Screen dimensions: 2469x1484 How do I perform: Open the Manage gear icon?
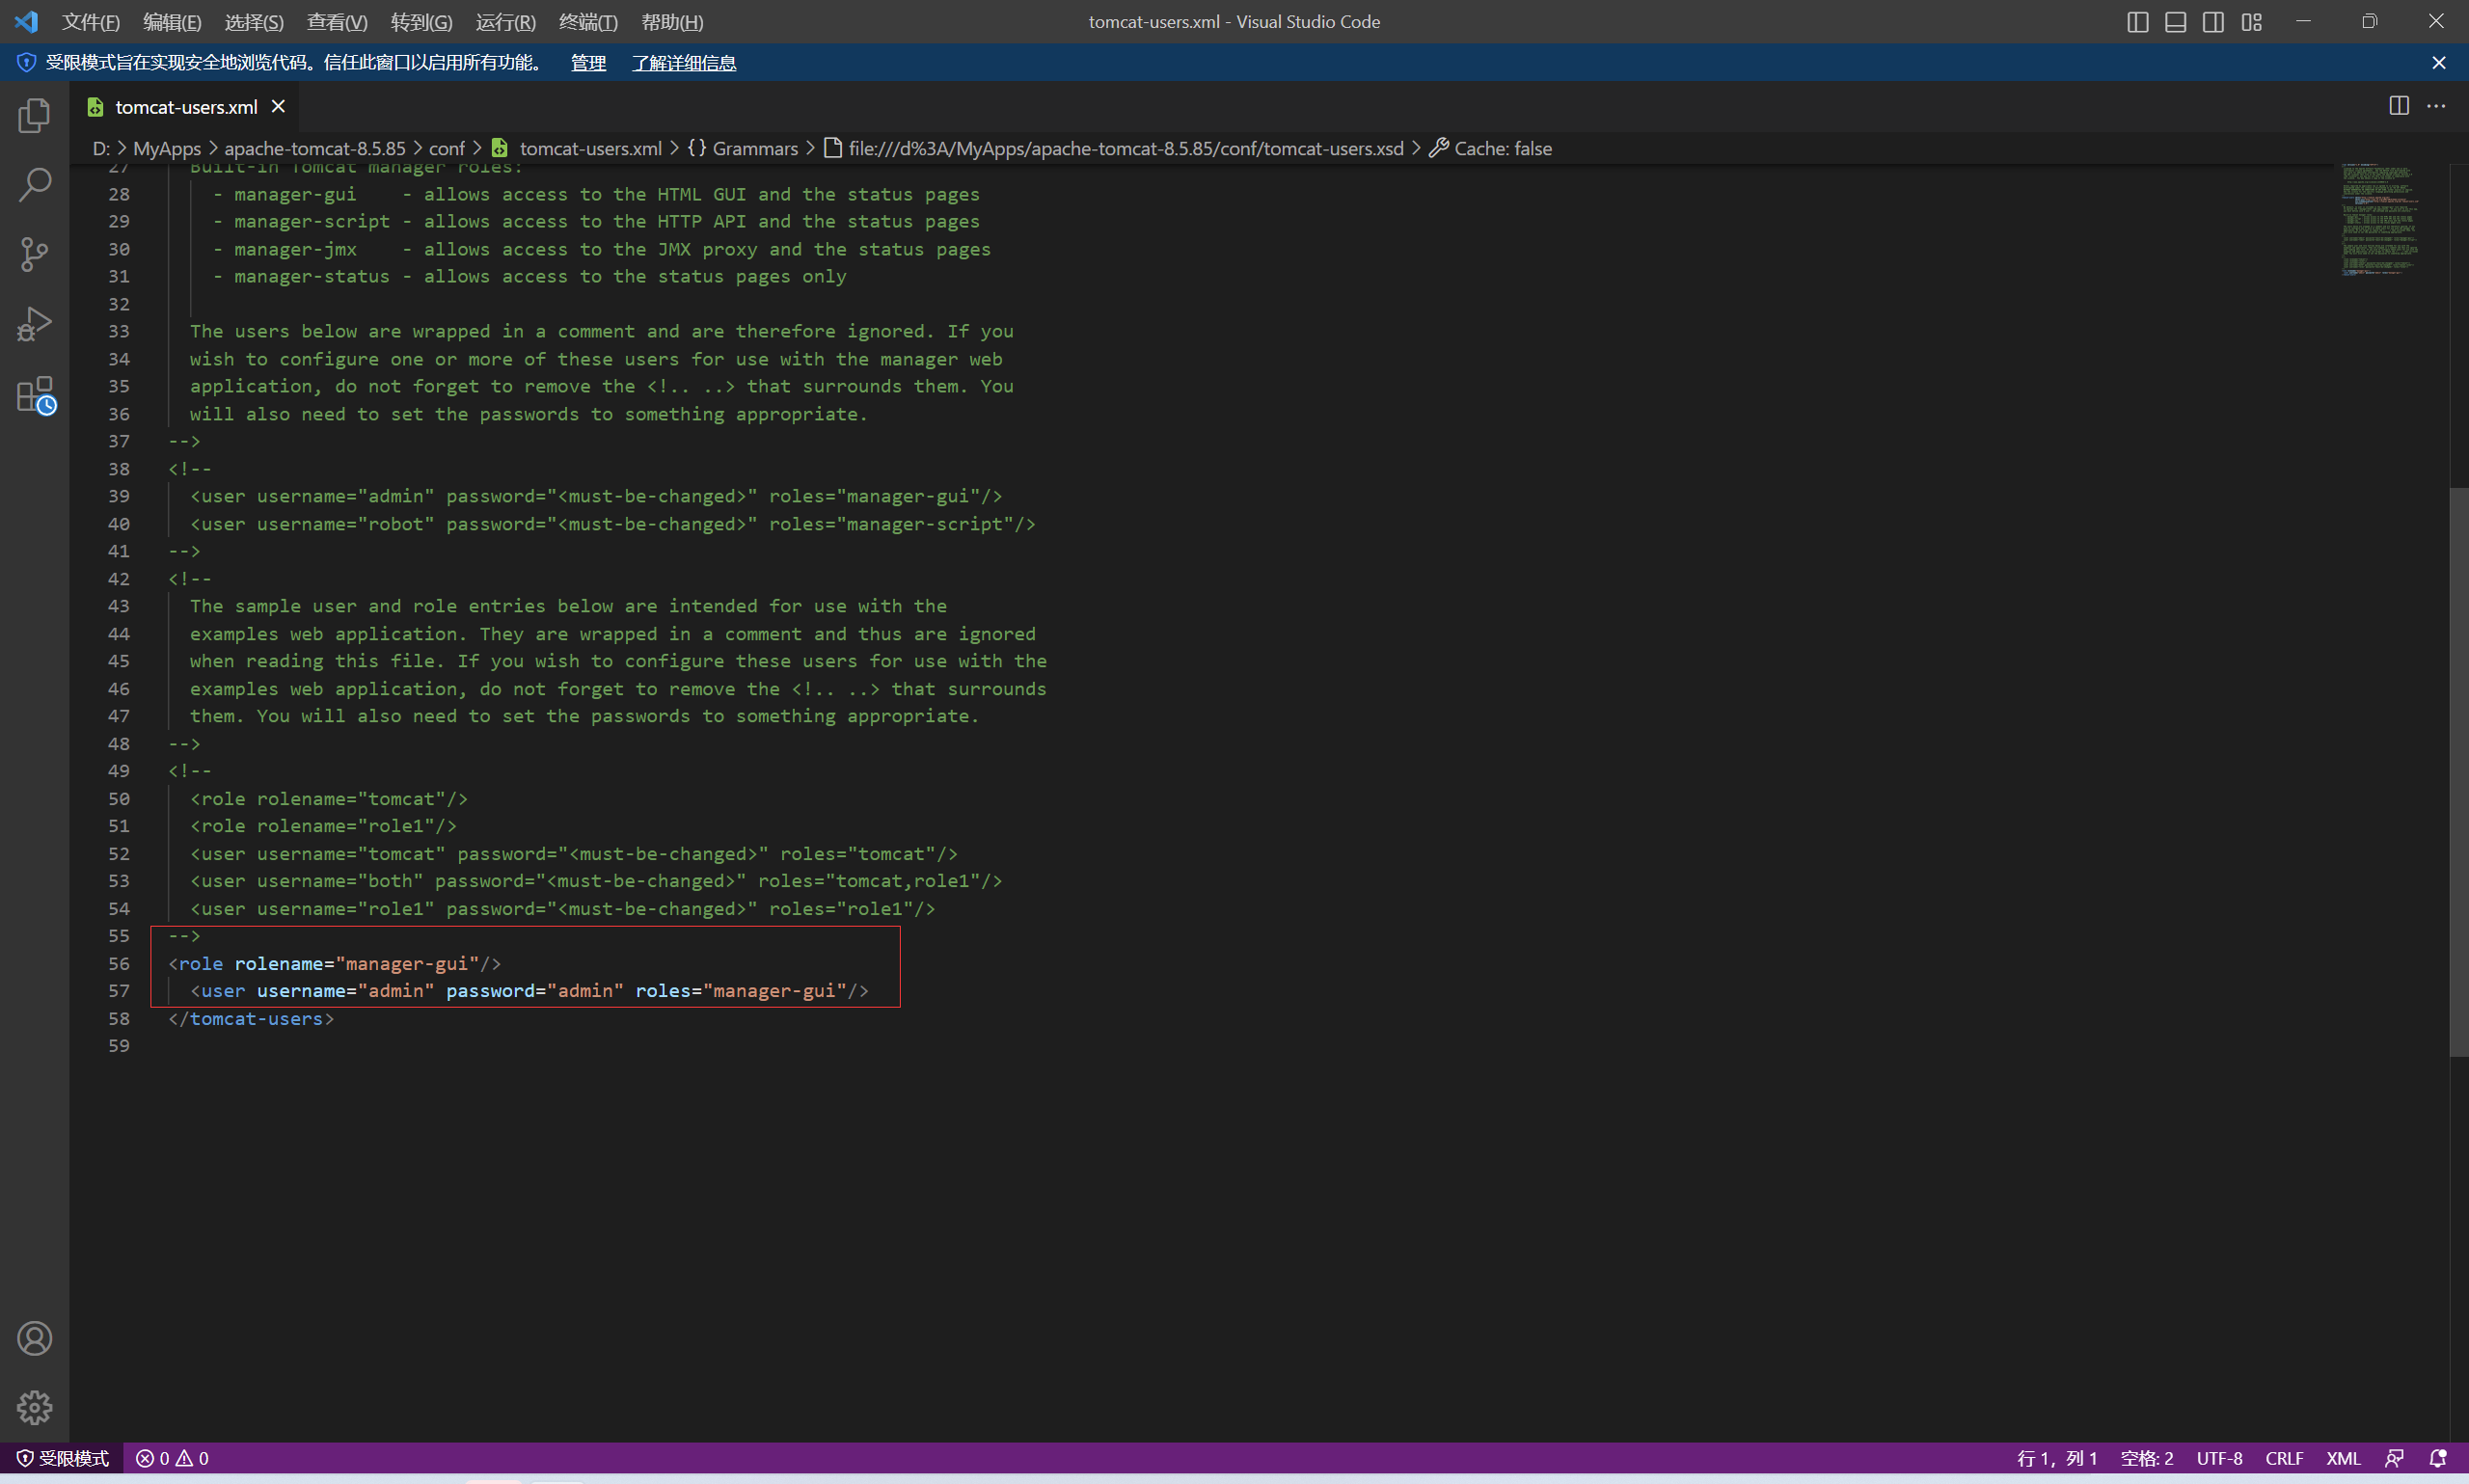pos(34,1407)
